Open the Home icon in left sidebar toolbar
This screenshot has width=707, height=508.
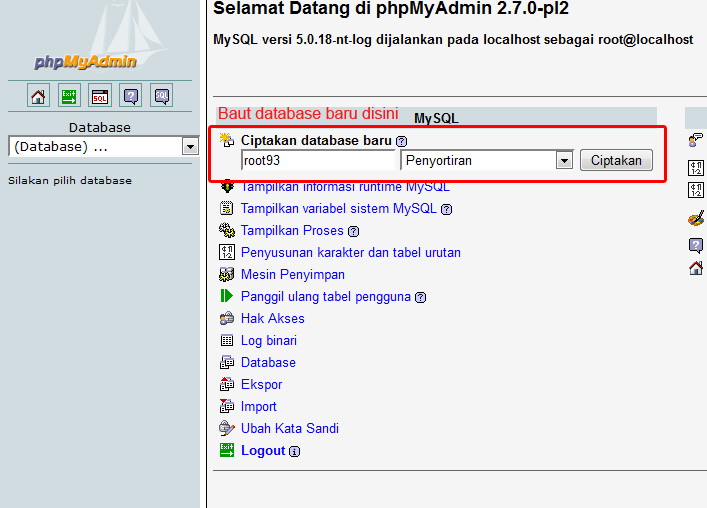tap(38, 96)
